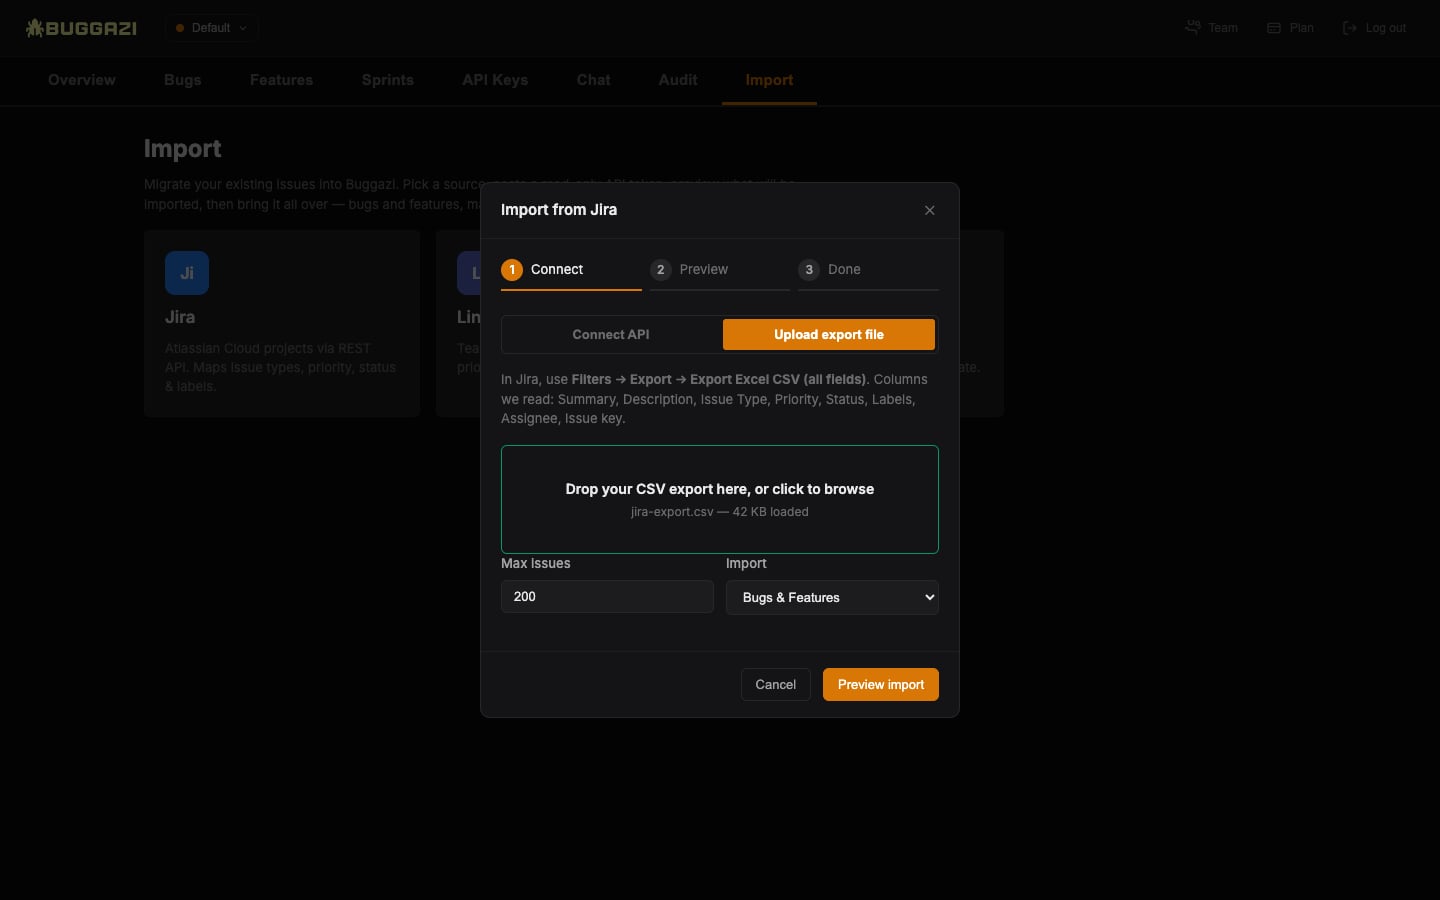Image resolution: width=1440 pixels, height=900 pixels.
Task: Click the CSV drop zone to browse
Action: pos(720,499)
